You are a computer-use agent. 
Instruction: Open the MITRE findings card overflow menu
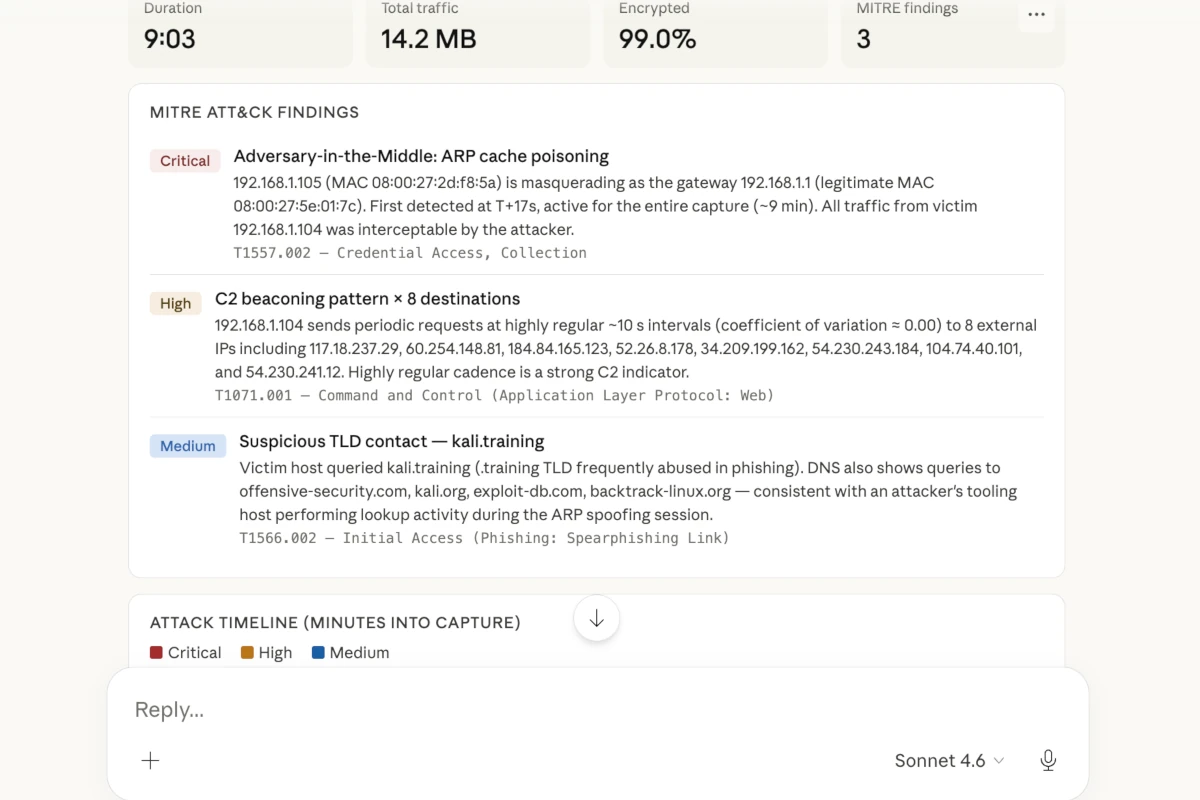click(1036, 15)
